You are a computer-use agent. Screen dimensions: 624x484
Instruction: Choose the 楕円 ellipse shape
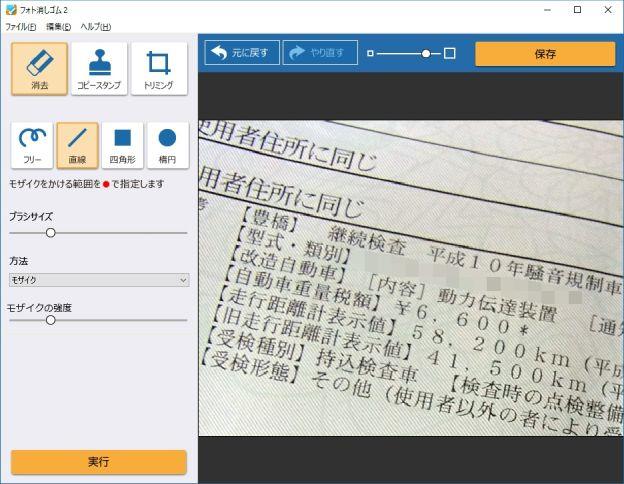[168, 145]
